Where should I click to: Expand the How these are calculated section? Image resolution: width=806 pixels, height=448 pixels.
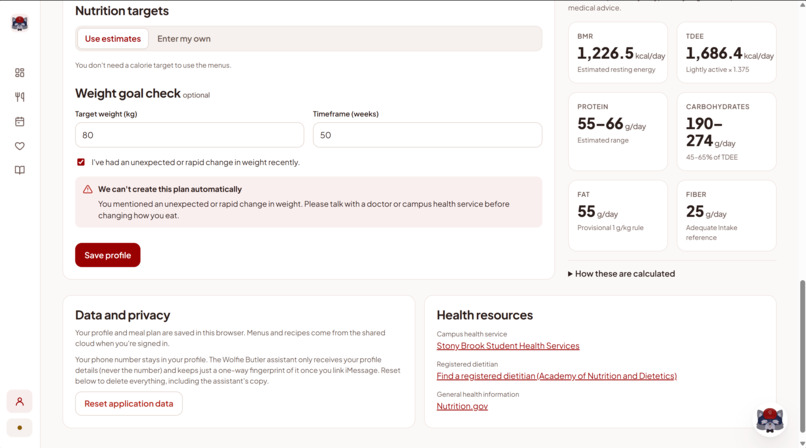621,274
